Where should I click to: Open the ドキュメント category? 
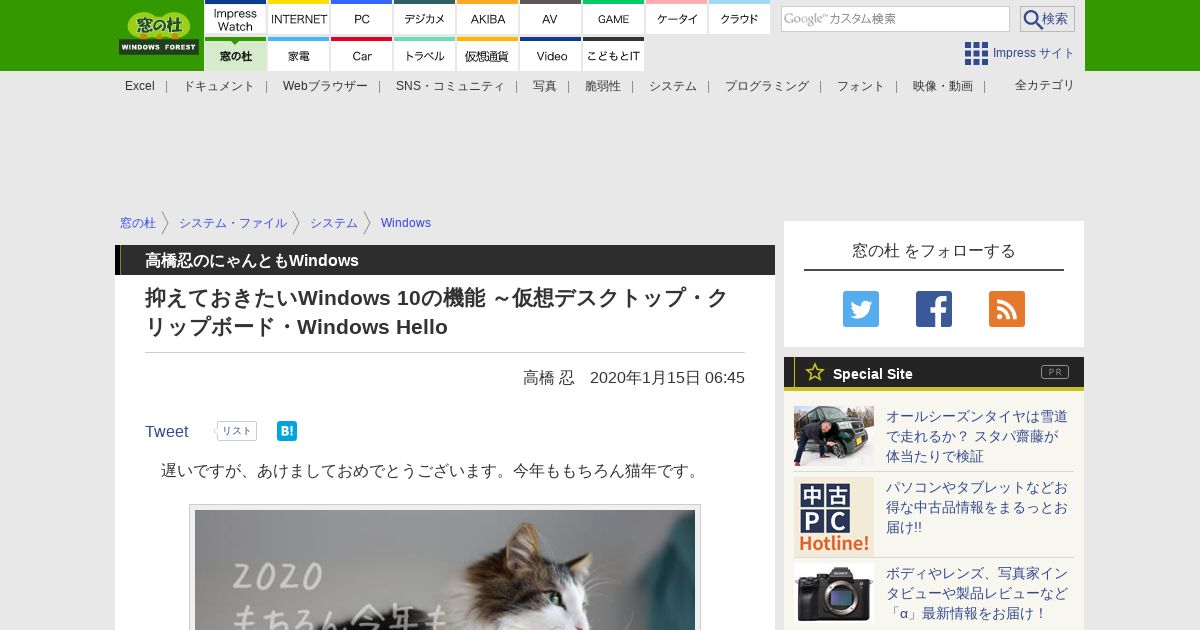(x=218, y=86)
